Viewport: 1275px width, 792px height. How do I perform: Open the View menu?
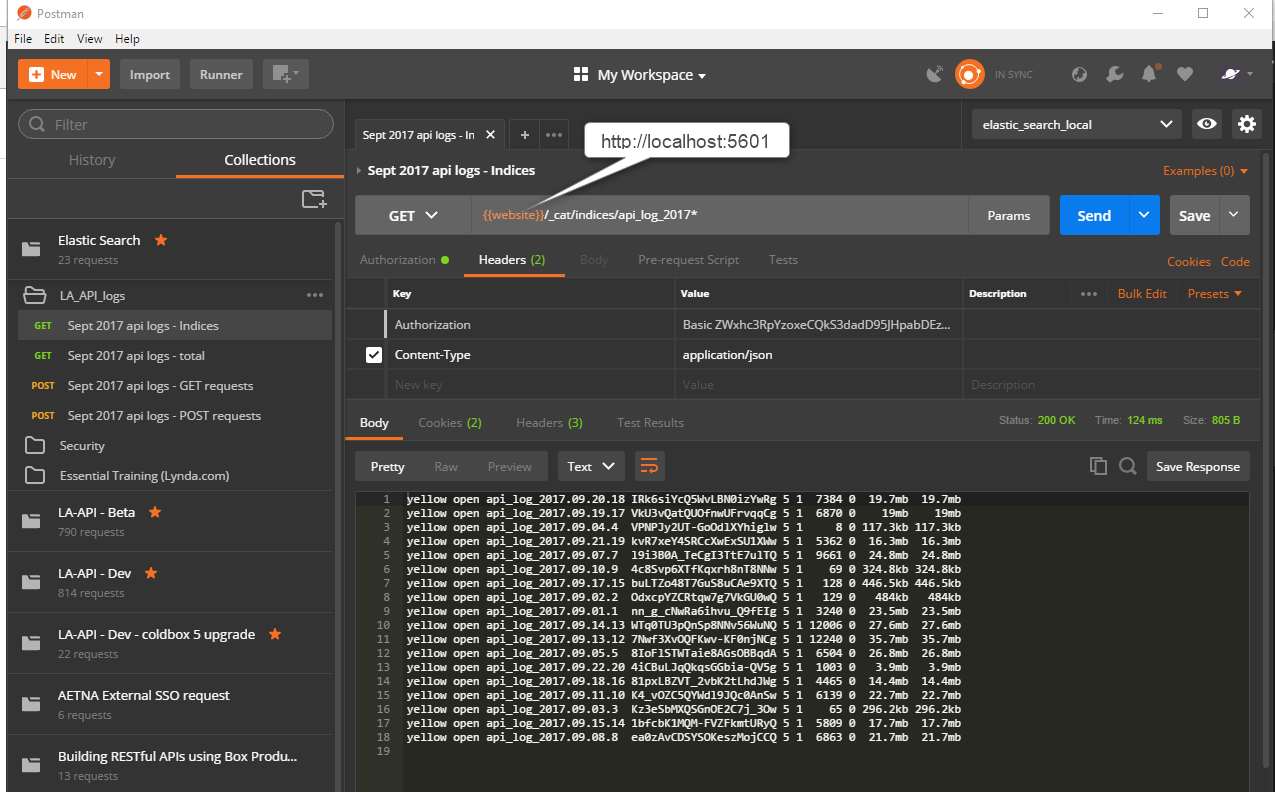click(x=90, y=39)
